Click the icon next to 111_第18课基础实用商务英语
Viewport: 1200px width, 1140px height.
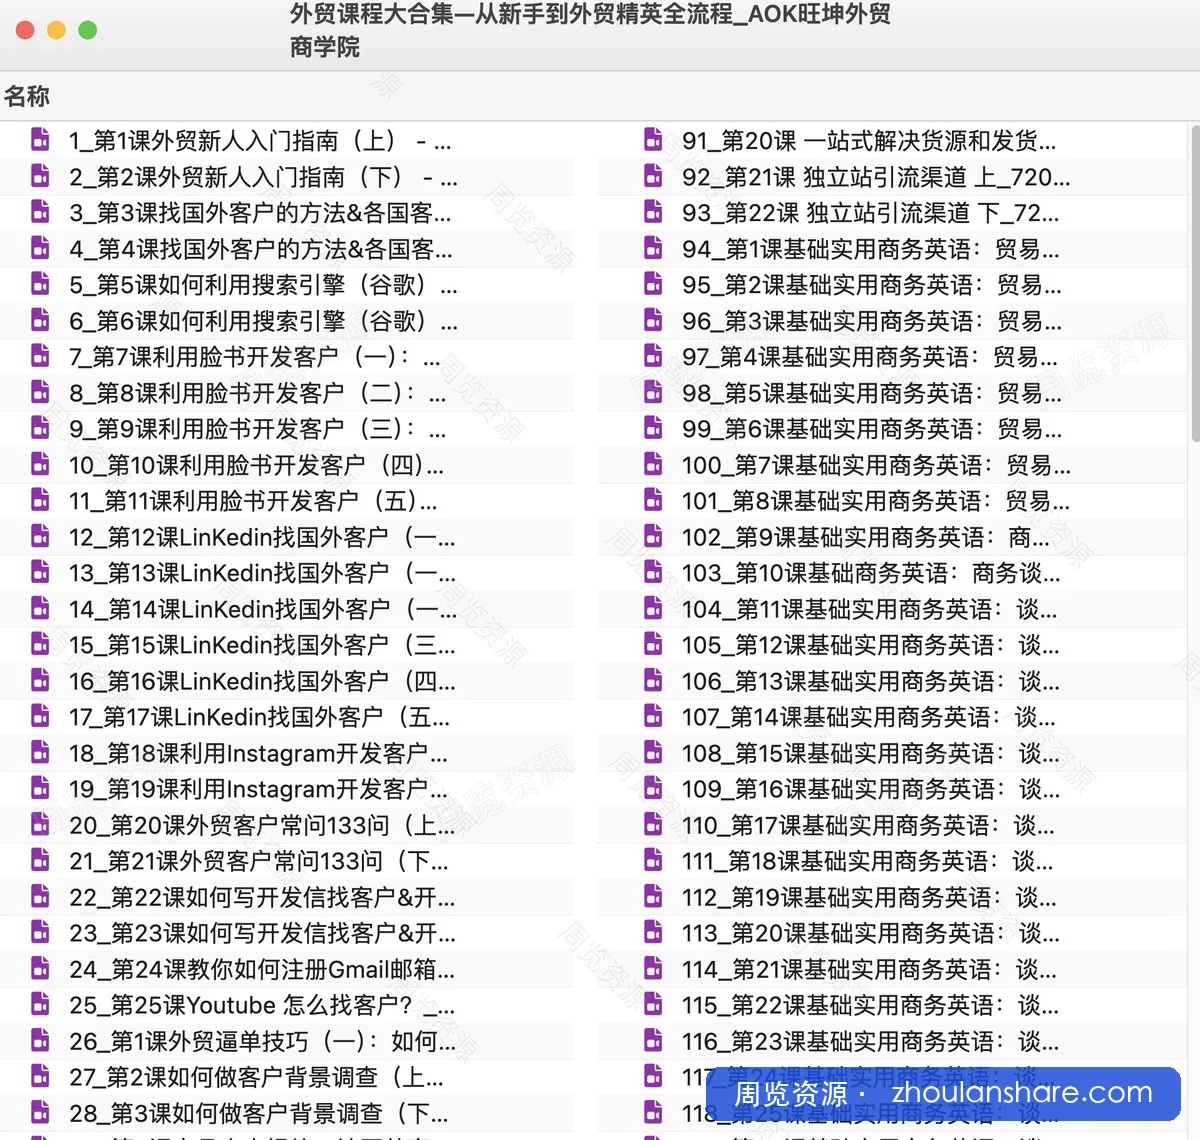[653, 859]
